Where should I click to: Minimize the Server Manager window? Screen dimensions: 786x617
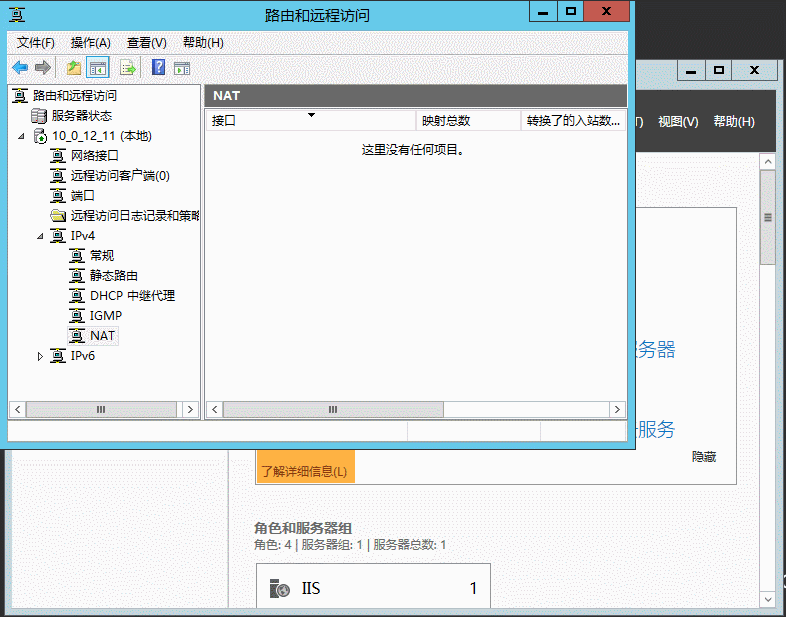tap(691, 71)
